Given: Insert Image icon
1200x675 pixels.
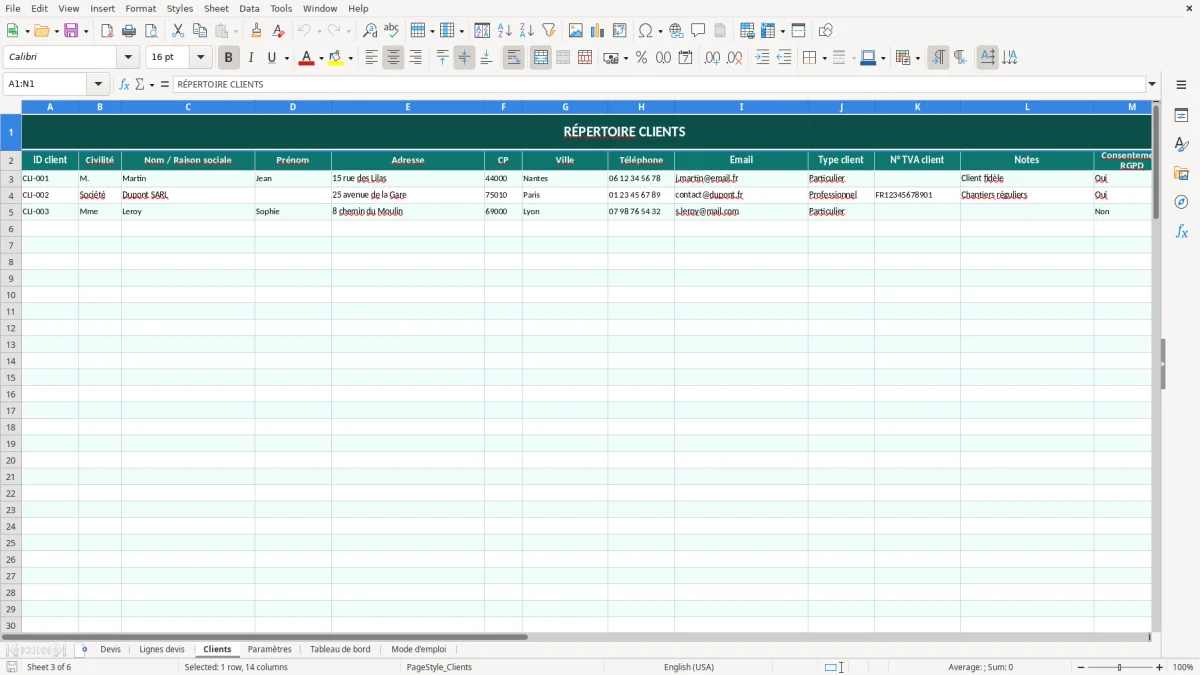Looking at the screenshot, I should click(x=576, y=31).
